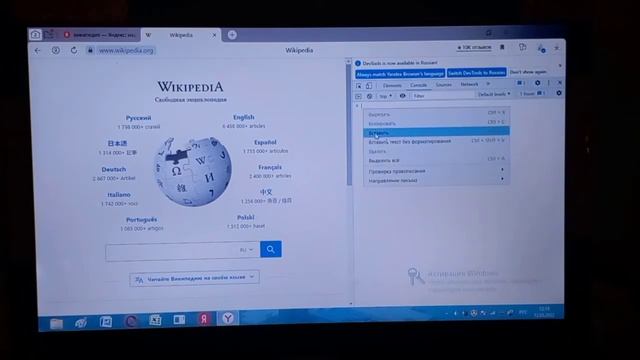Open a new browser tab with plus

(x=232, y=35)
